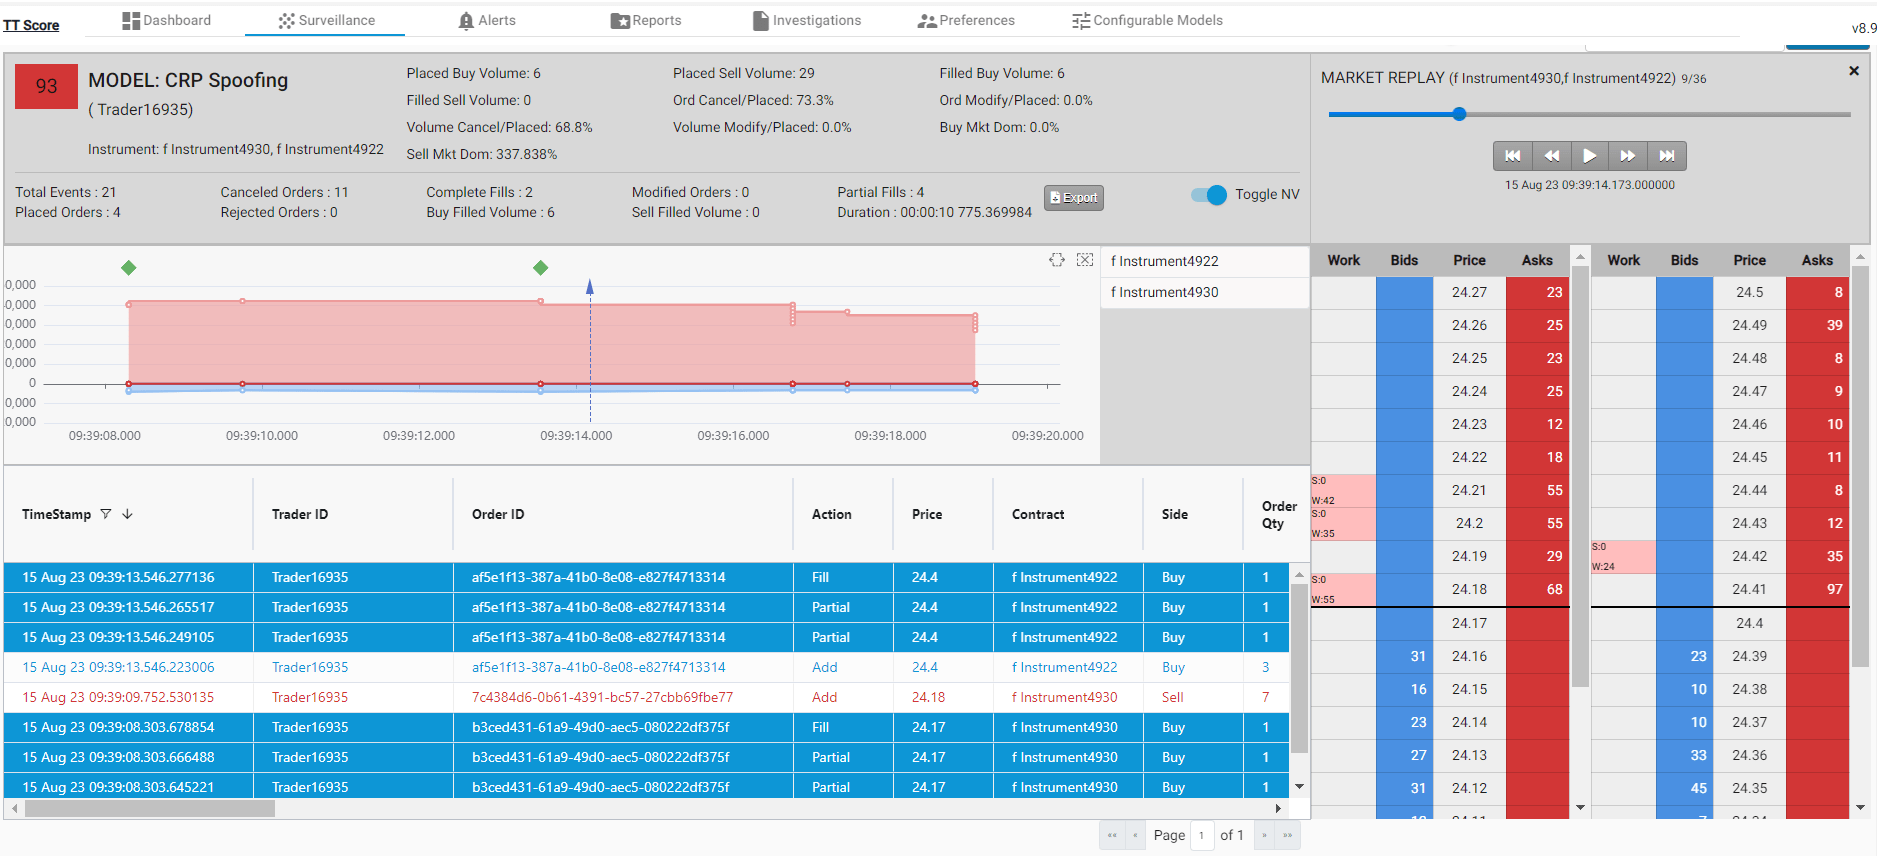This screenshot has width=1877, height=856.
Task: Sort by TimeStamp using the arrow
Action: click(128, 514)
